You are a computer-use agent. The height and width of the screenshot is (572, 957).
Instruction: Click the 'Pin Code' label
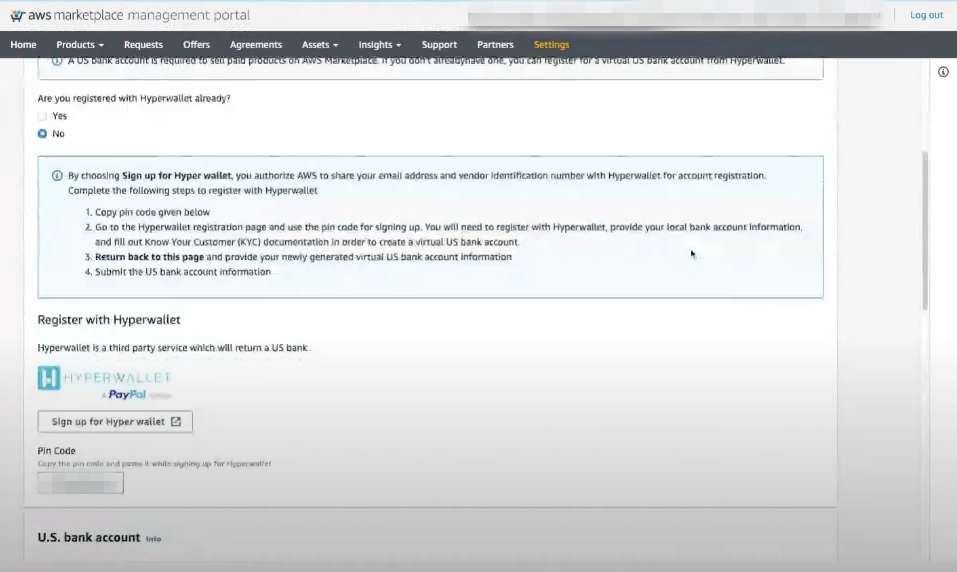(x=56, y=451)
